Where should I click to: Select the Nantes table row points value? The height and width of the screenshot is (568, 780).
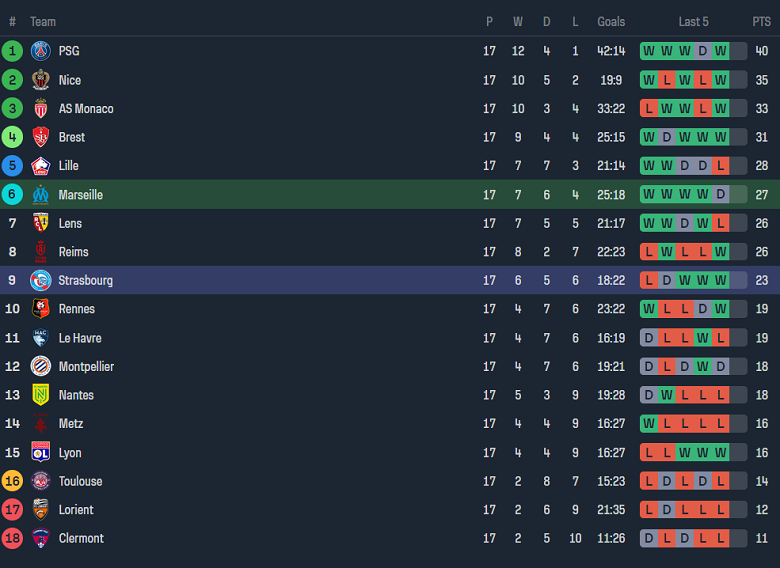point(761,395)
